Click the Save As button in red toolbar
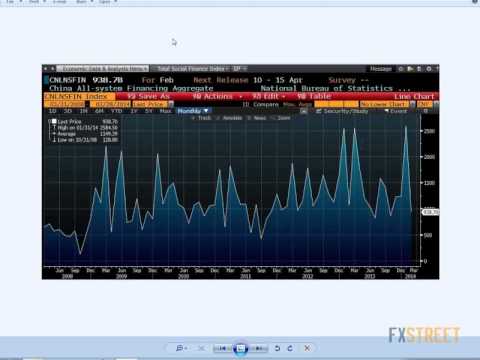 tap(148, 96)
